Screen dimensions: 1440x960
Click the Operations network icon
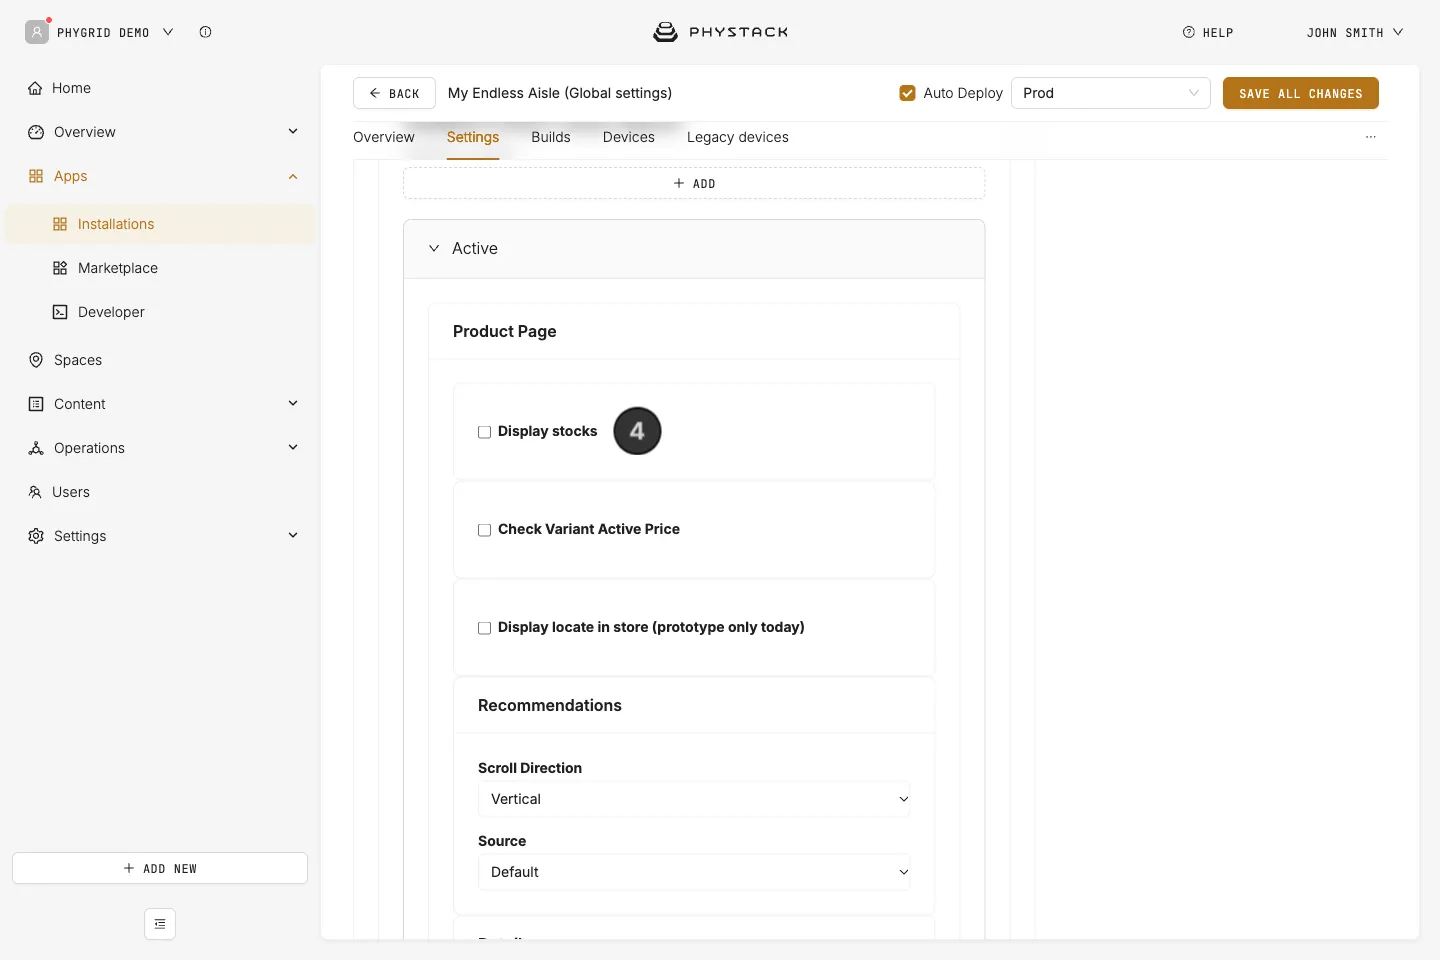coord(36,448)
